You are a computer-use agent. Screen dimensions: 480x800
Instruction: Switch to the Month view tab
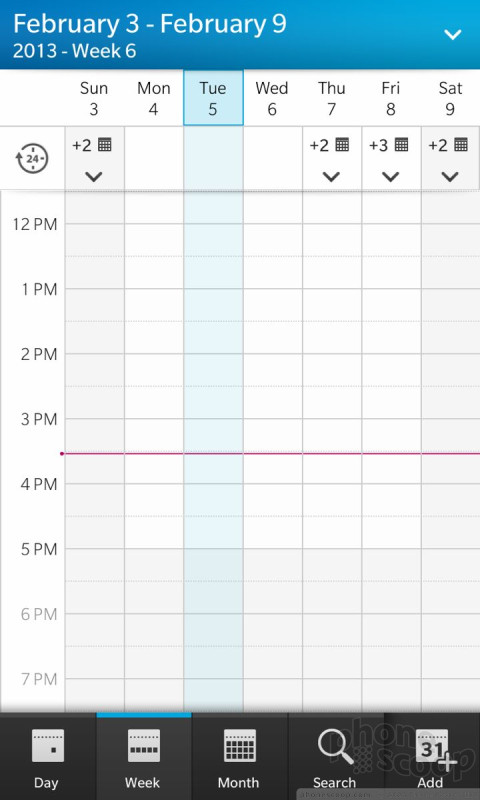[240, 758]
